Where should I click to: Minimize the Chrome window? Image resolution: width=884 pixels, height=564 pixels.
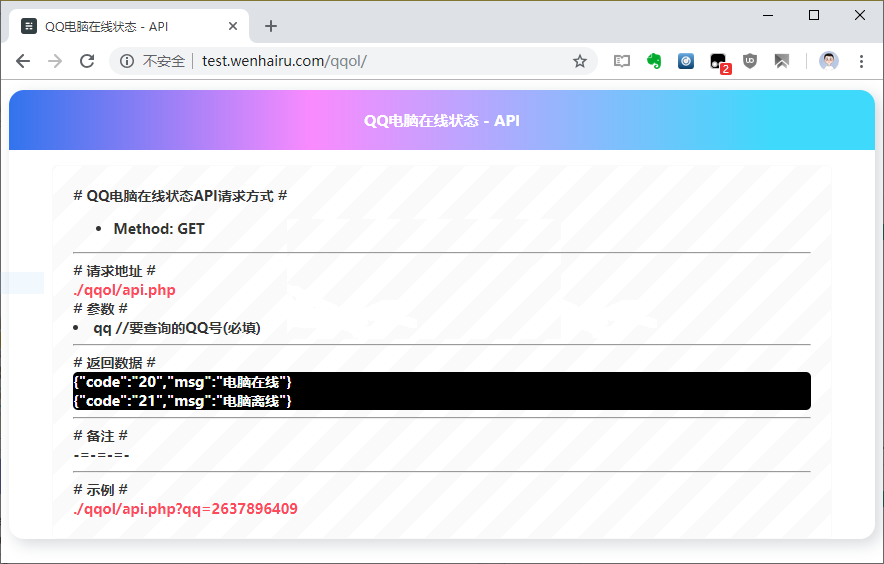[768, 15]
